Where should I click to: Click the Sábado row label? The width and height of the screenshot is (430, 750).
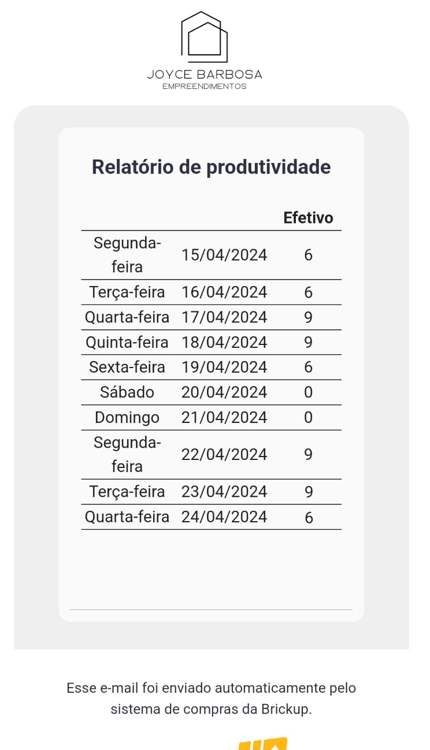point(127,392)
